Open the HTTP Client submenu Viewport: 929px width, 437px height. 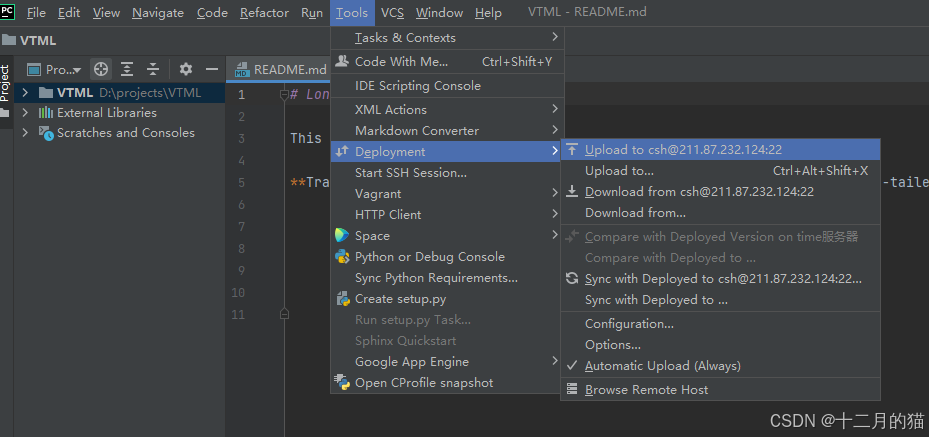click(x=447, y=214)
